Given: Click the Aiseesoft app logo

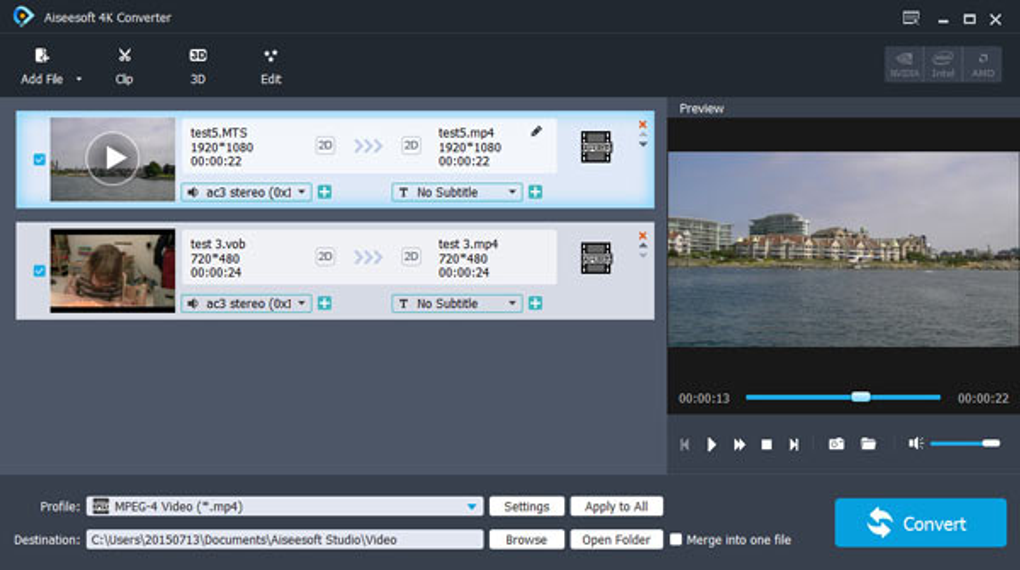Looking at the screenshot, I should point(23,17).
